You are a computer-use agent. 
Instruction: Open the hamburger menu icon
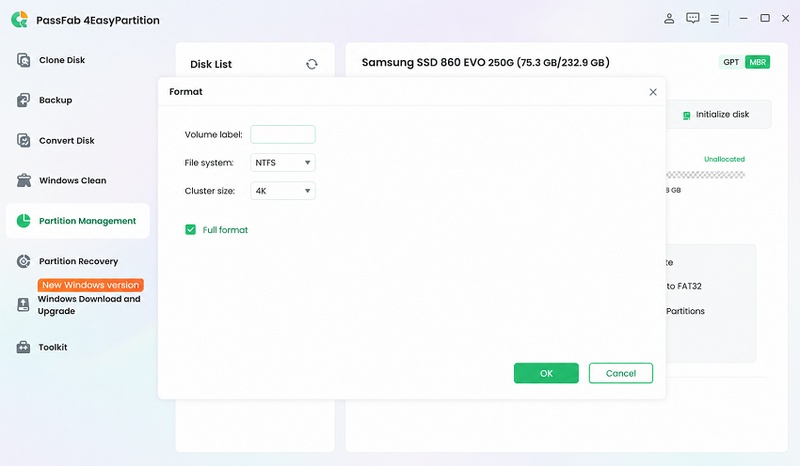pyautogui.click(x=715, y=19)
